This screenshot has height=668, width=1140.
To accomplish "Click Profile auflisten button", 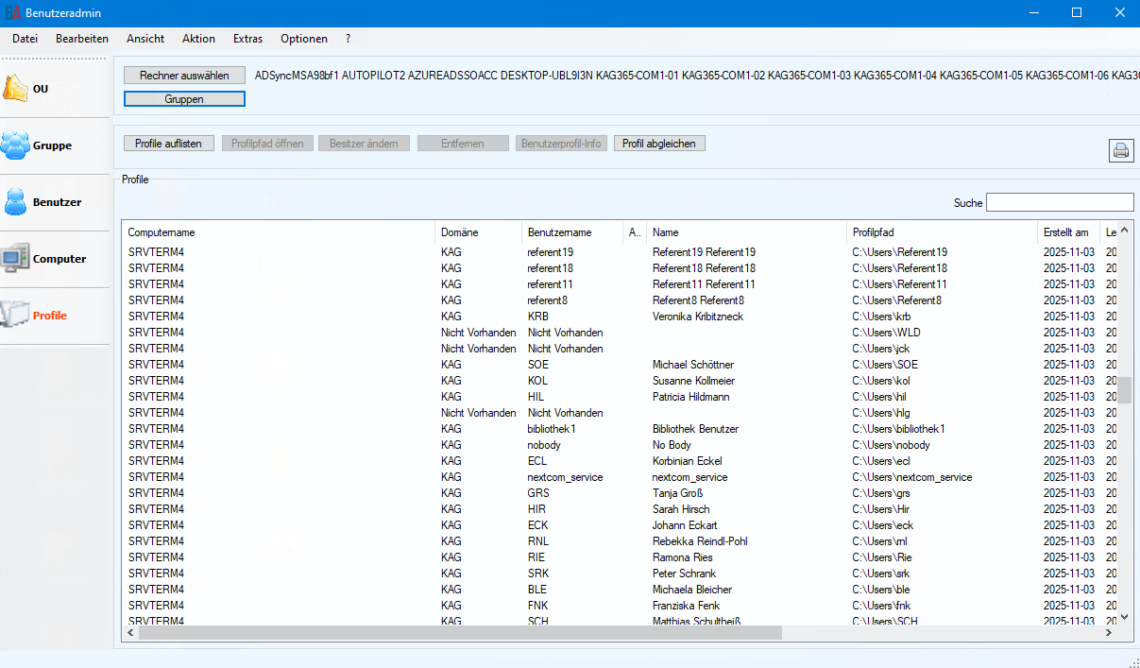I will [168, 144].
